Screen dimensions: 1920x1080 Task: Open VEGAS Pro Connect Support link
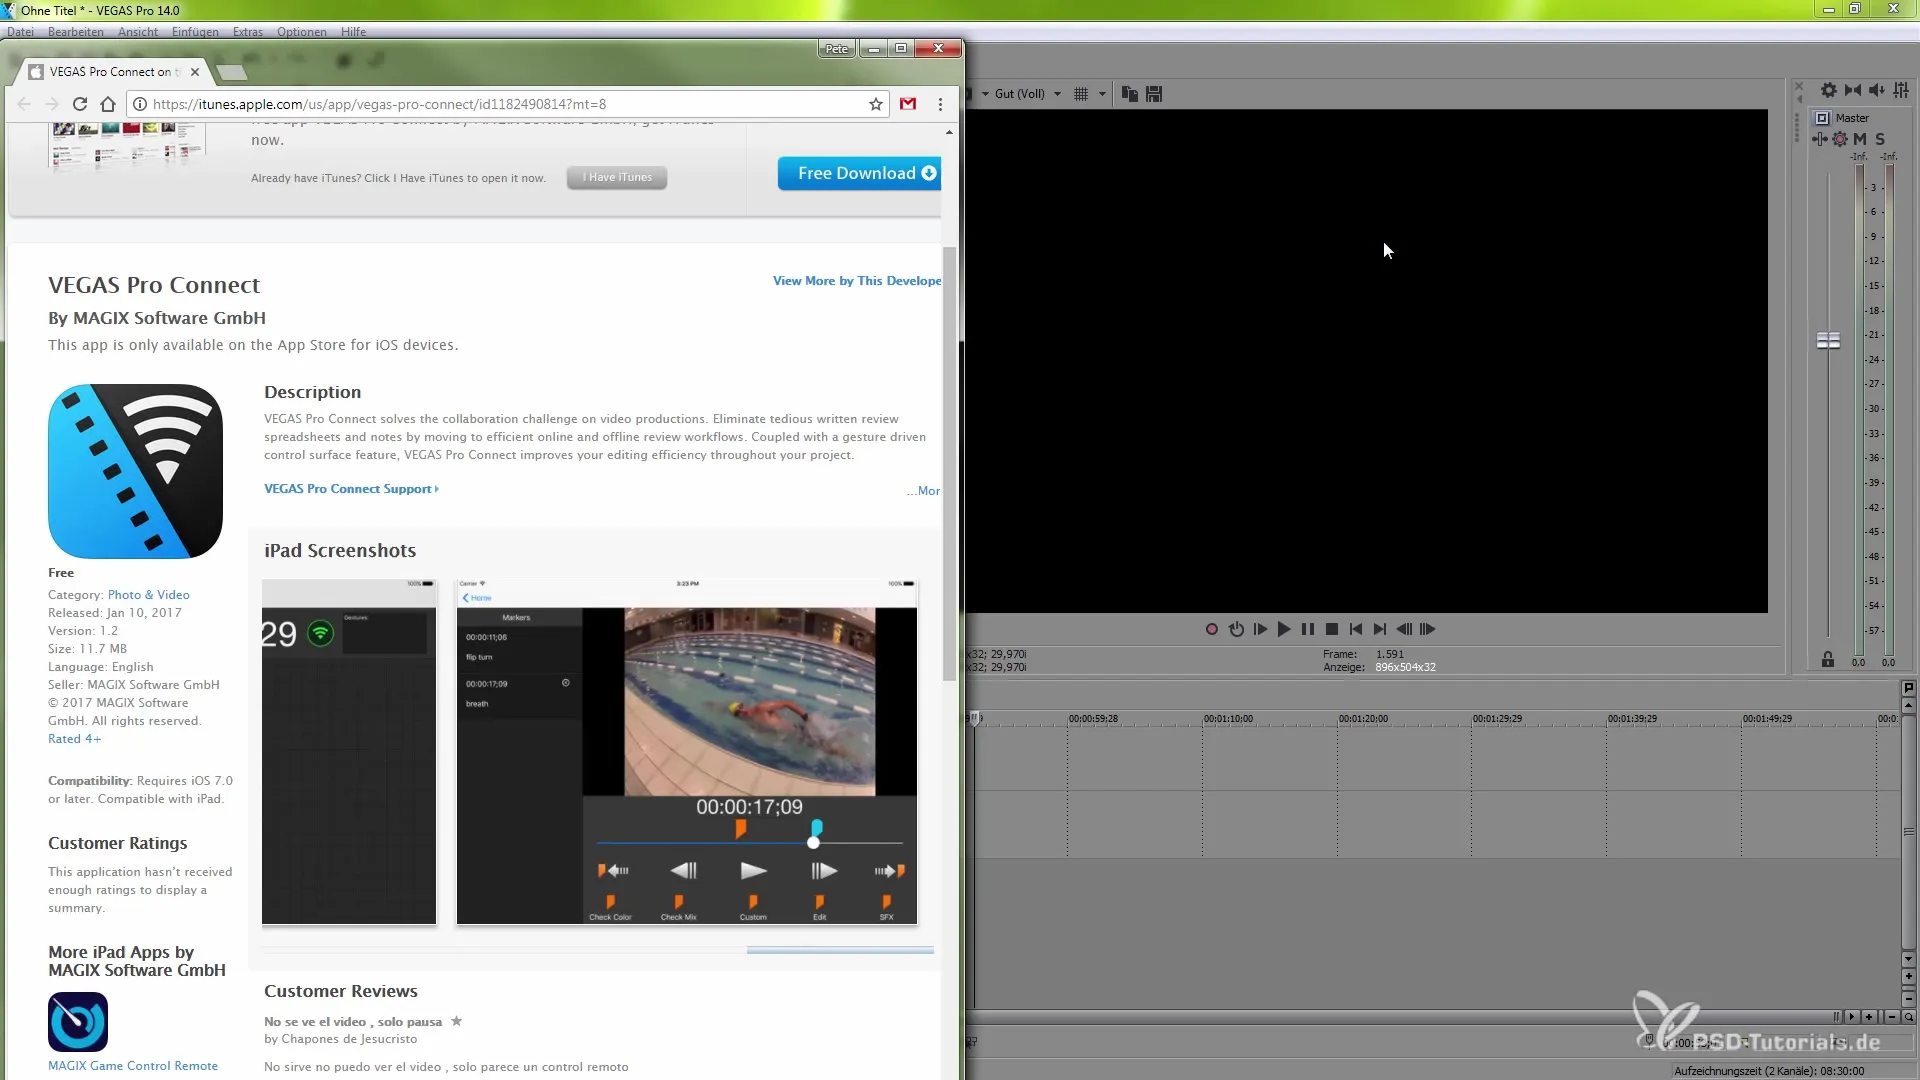point(351,489)
